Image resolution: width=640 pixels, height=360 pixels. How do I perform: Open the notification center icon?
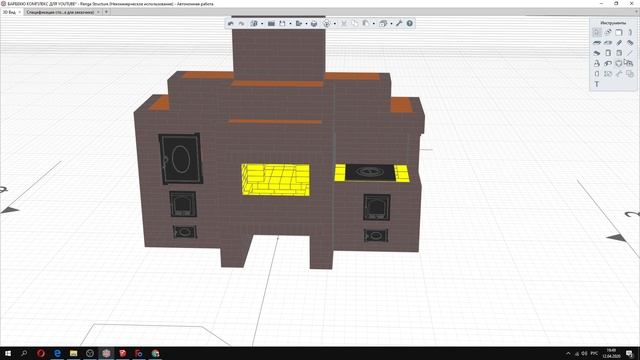coord(629,353)
